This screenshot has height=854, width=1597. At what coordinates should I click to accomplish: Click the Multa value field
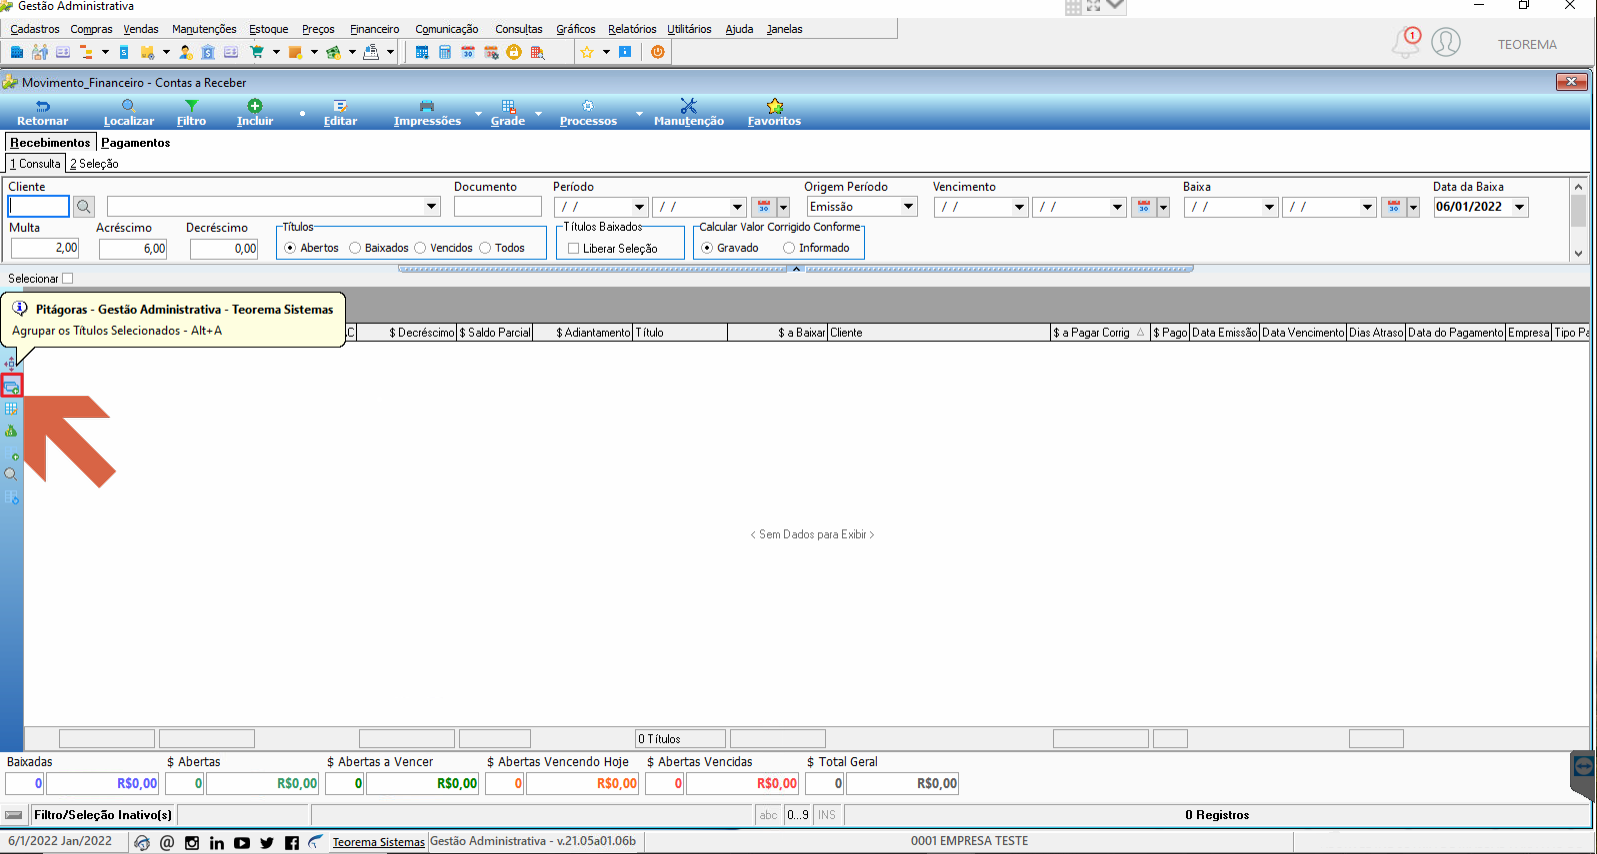[45, 248]
